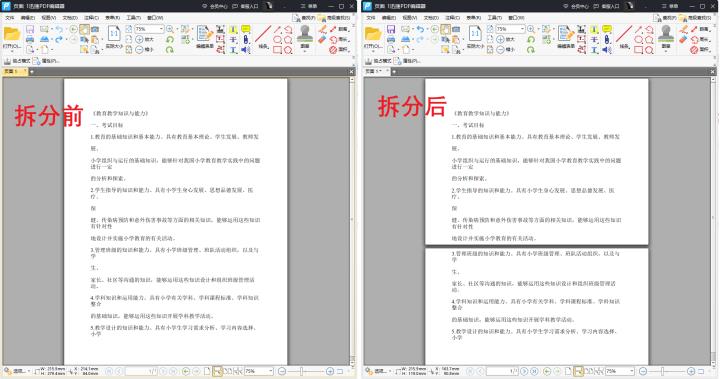
Task: Eraser tool in right window toolbar
Action: coord(684,40)
